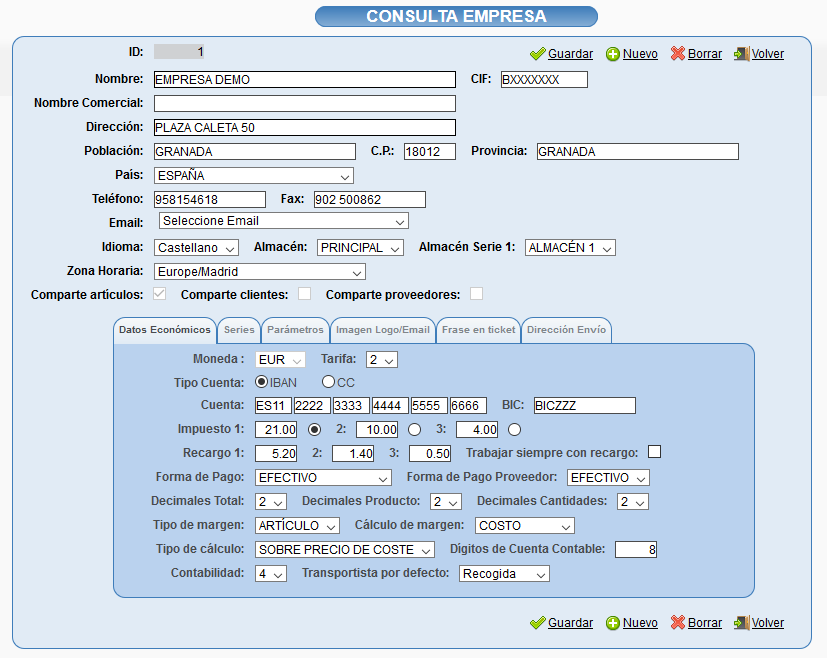
Task: Open the Tipo de cálculo dropdown
Action: [344, 550]
